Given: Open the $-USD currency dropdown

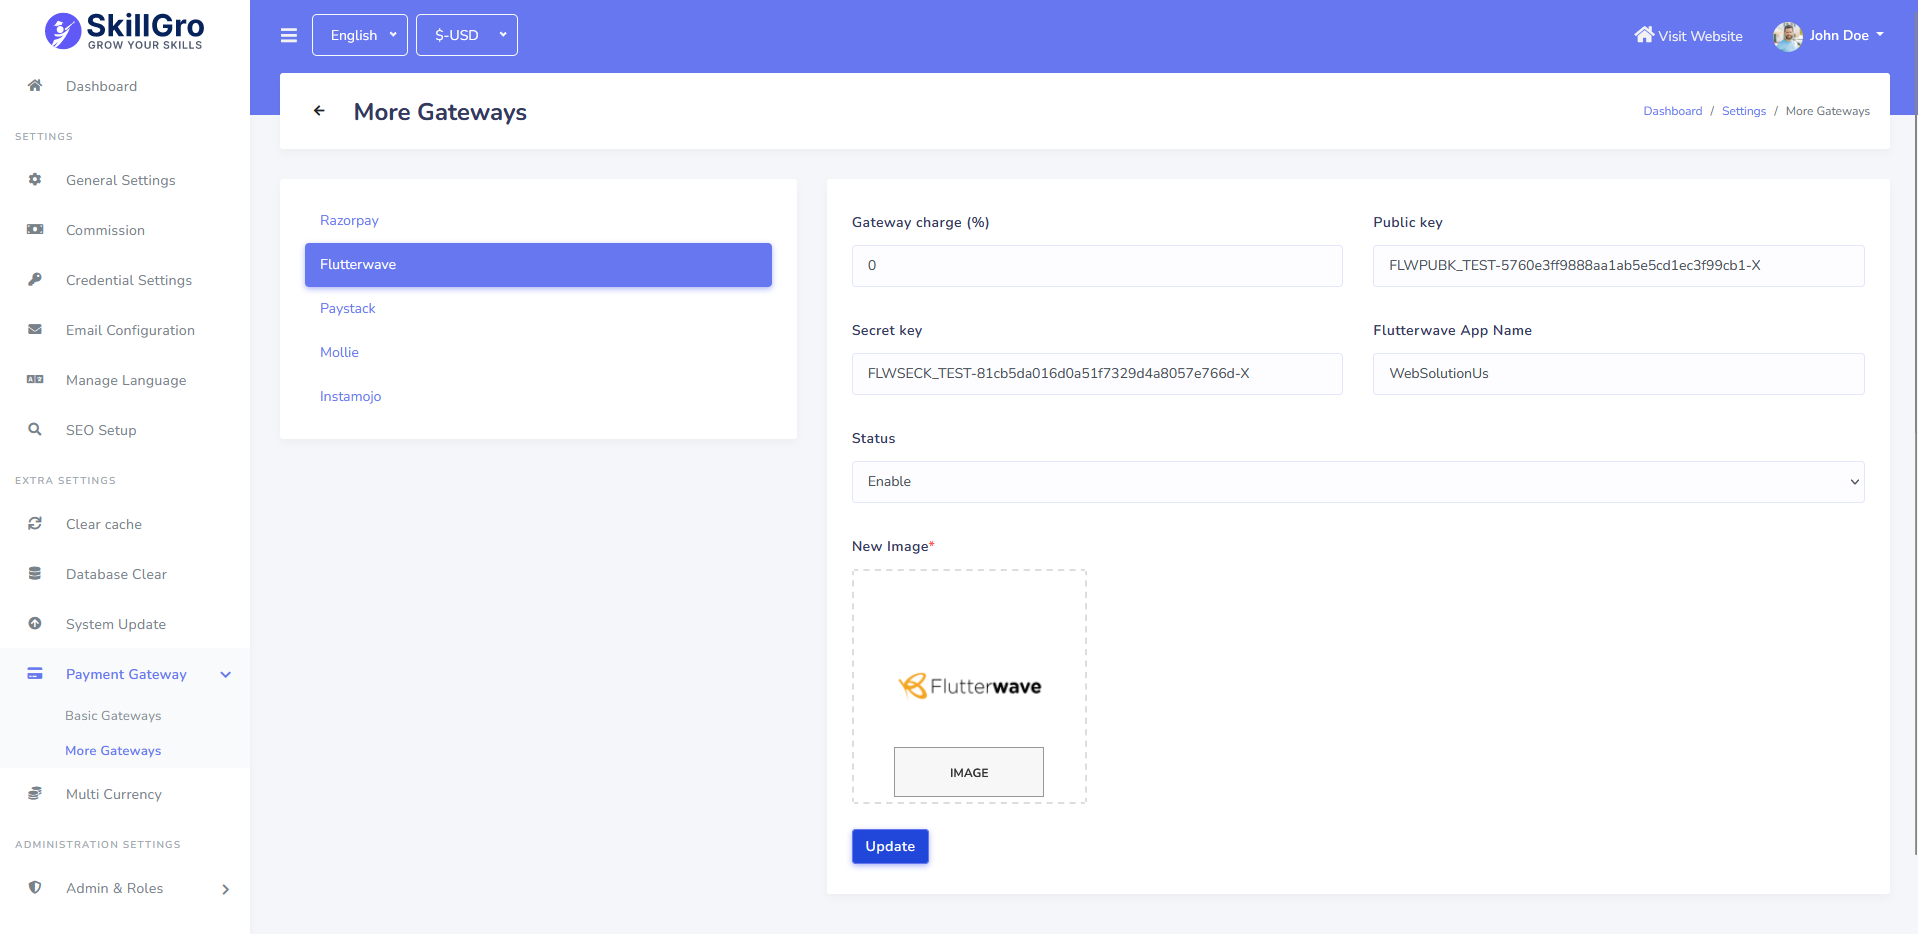Looking at the screenshot, I should coord(467,35).
